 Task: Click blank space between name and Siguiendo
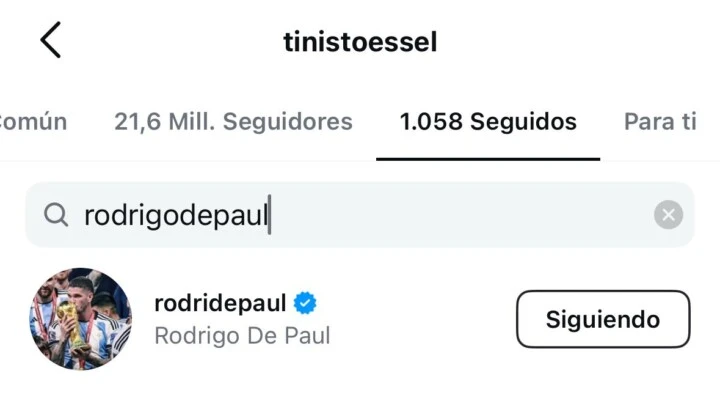click(x=422, y=319)
